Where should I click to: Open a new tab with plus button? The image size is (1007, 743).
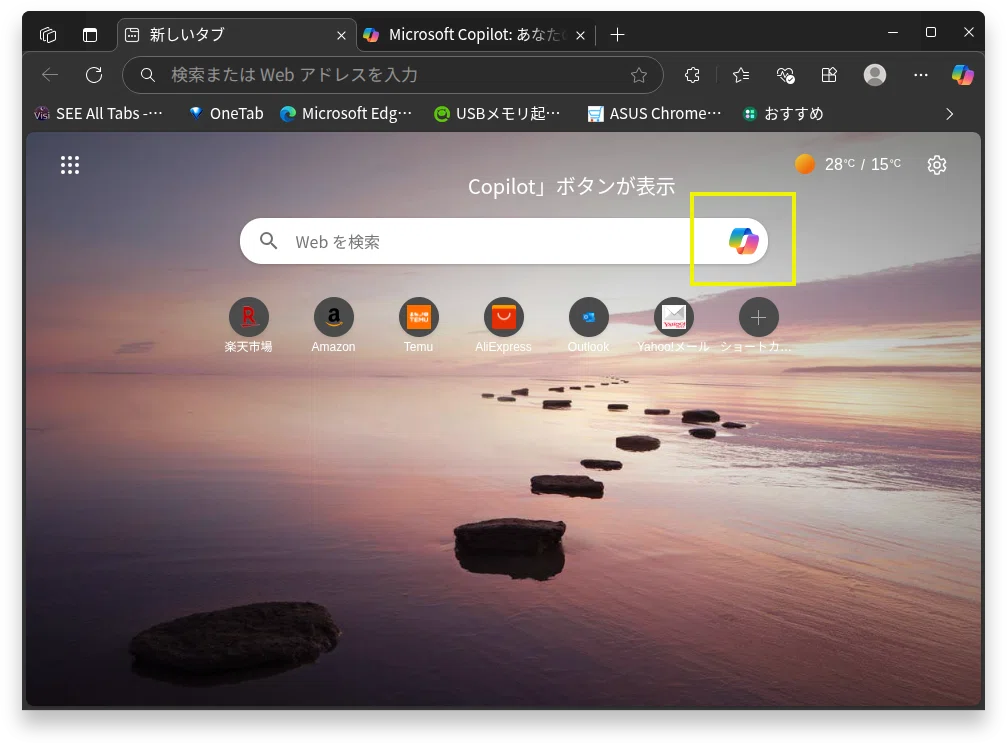tap(617, 35)
